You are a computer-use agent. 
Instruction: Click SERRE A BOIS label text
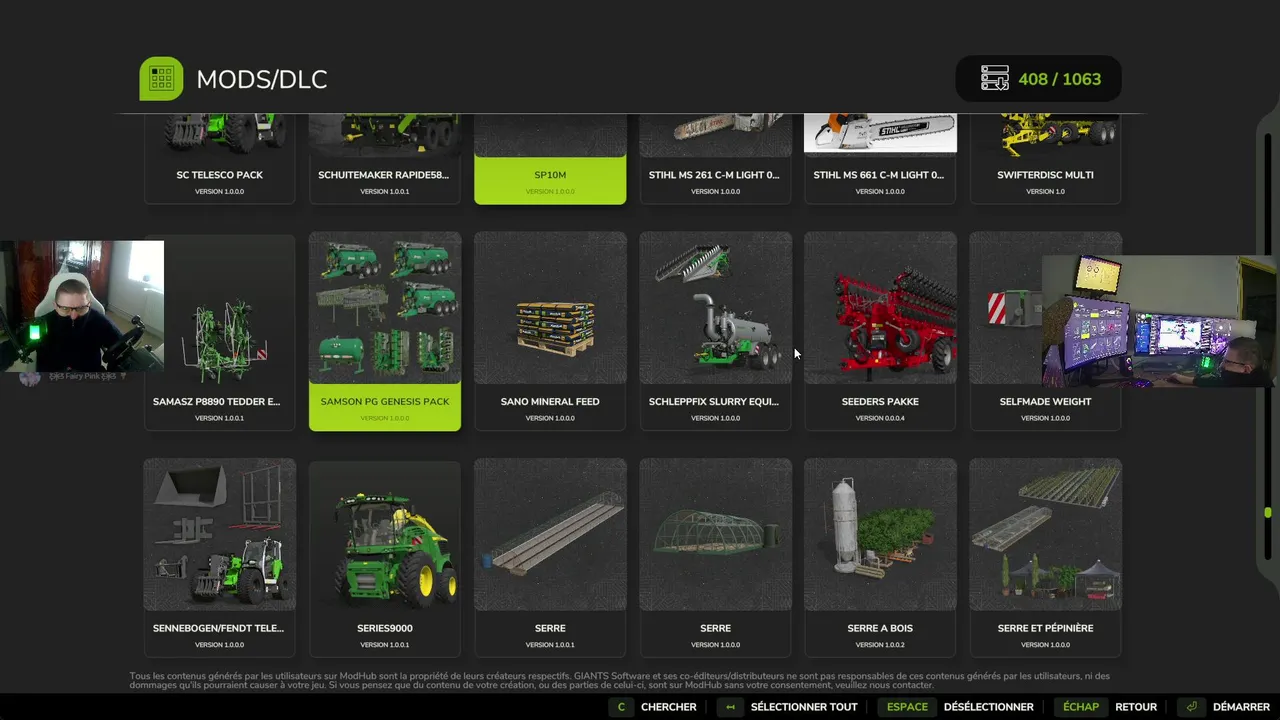click(x=880, y=629)
